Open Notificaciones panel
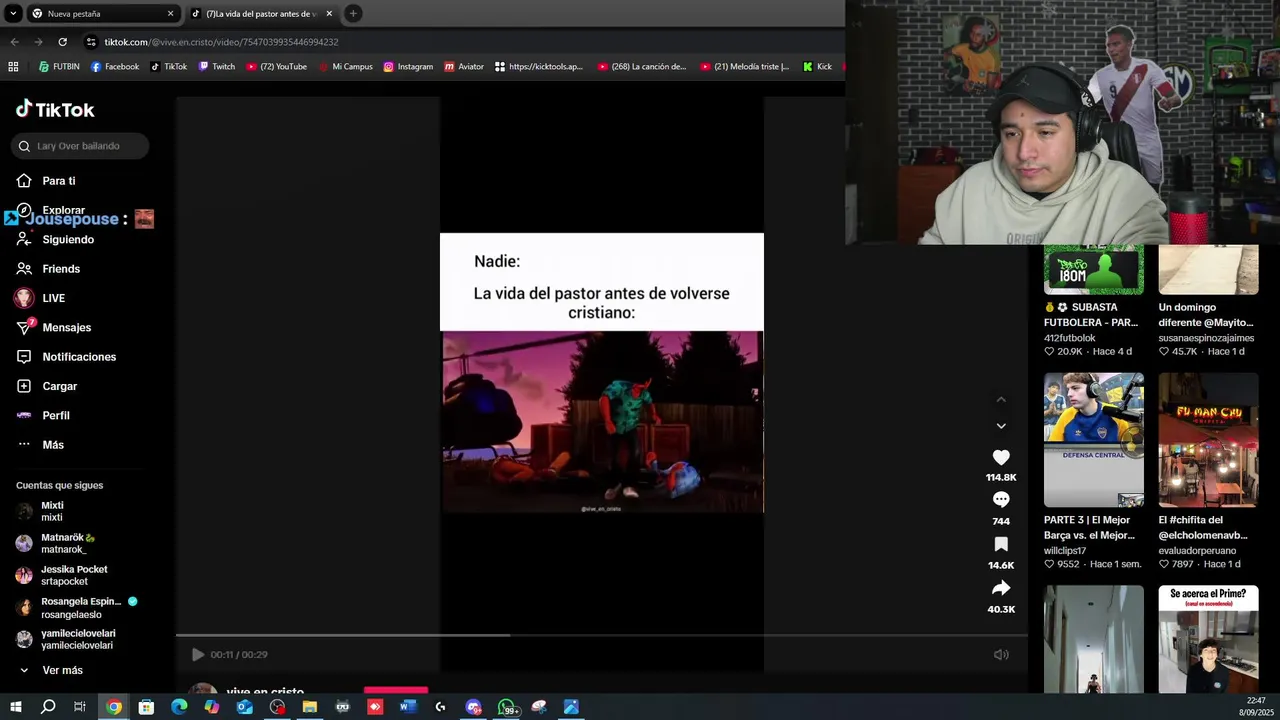 [x=66, y=357]
